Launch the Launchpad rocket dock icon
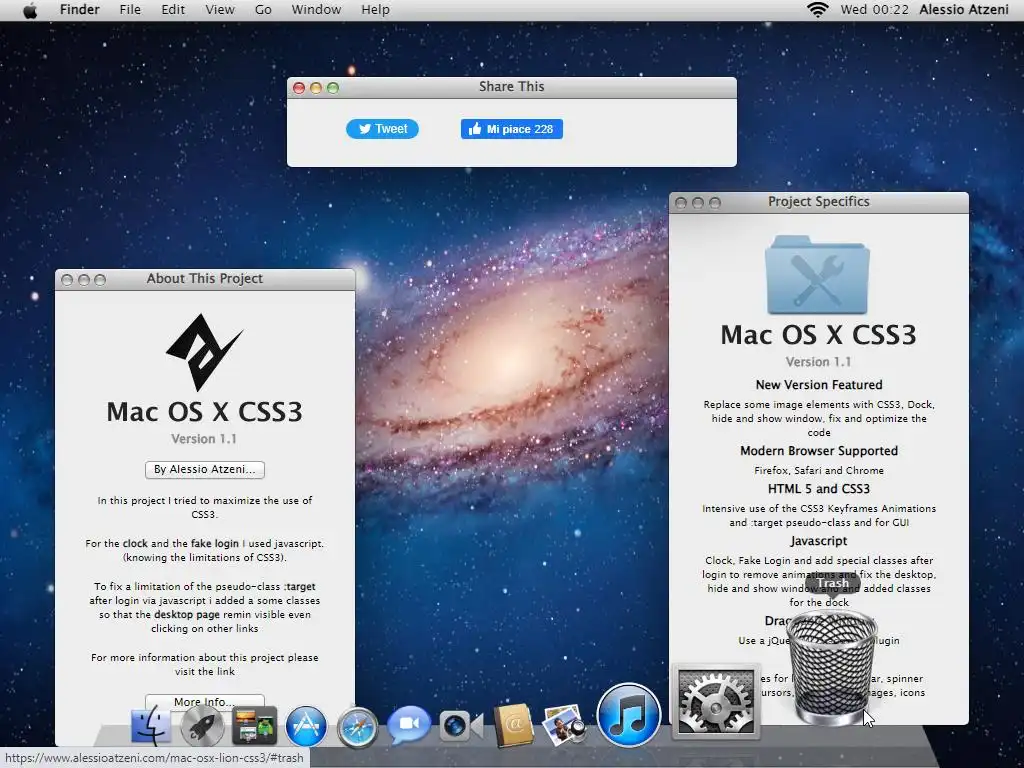1024x768 pixels. pos(202,726)
